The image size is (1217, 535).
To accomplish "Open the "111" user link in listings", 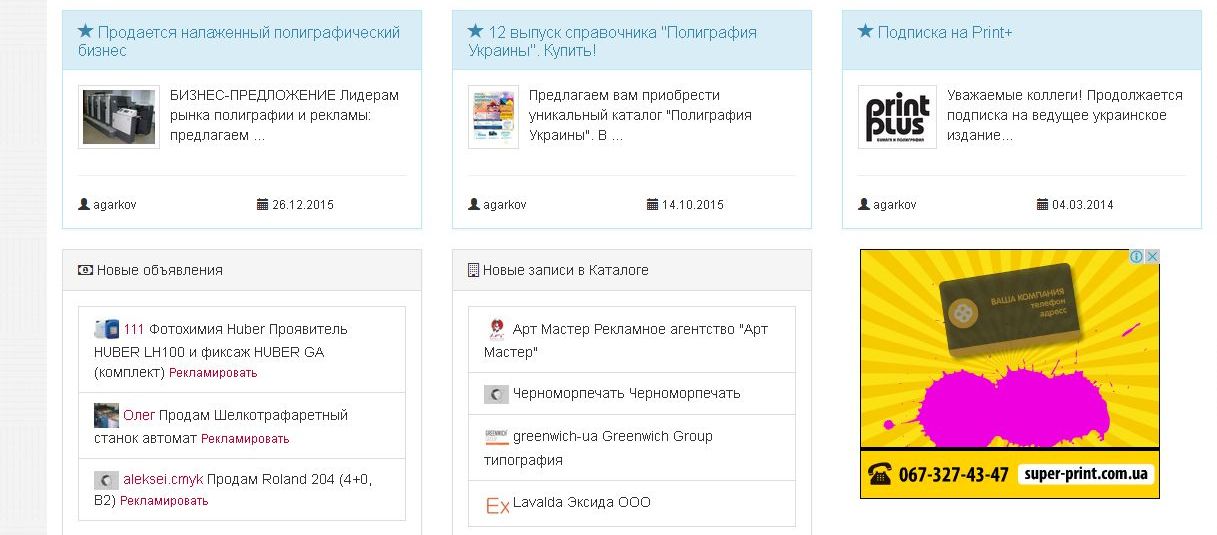I will pyautogui.click(x=134, y=329).
